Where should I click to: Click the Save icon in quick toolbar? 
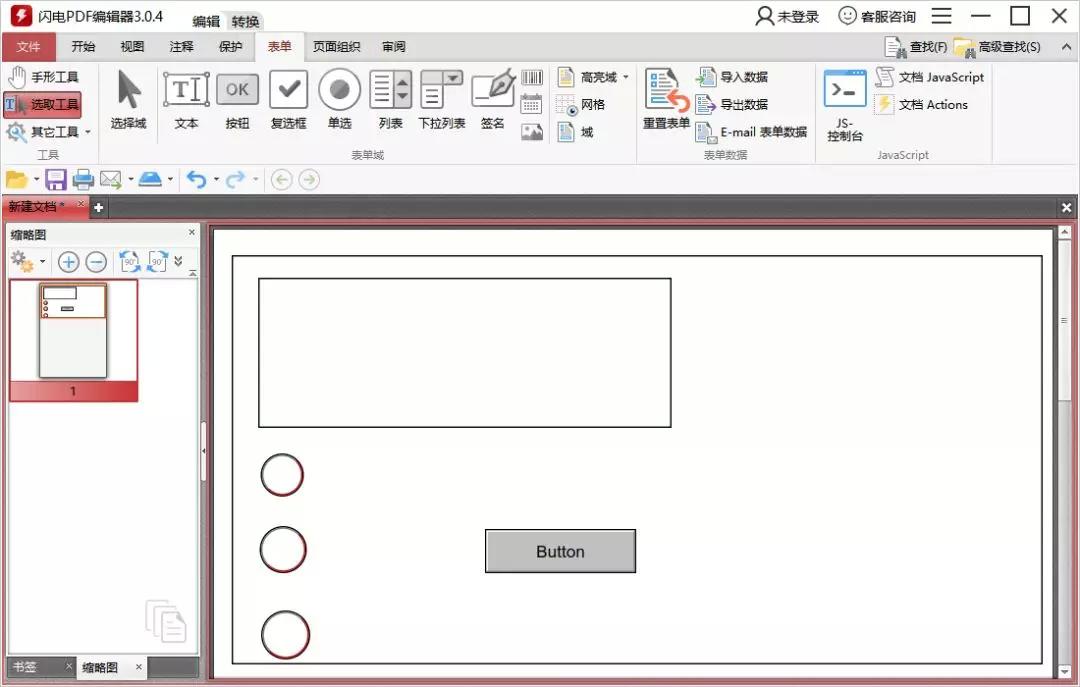56,180
